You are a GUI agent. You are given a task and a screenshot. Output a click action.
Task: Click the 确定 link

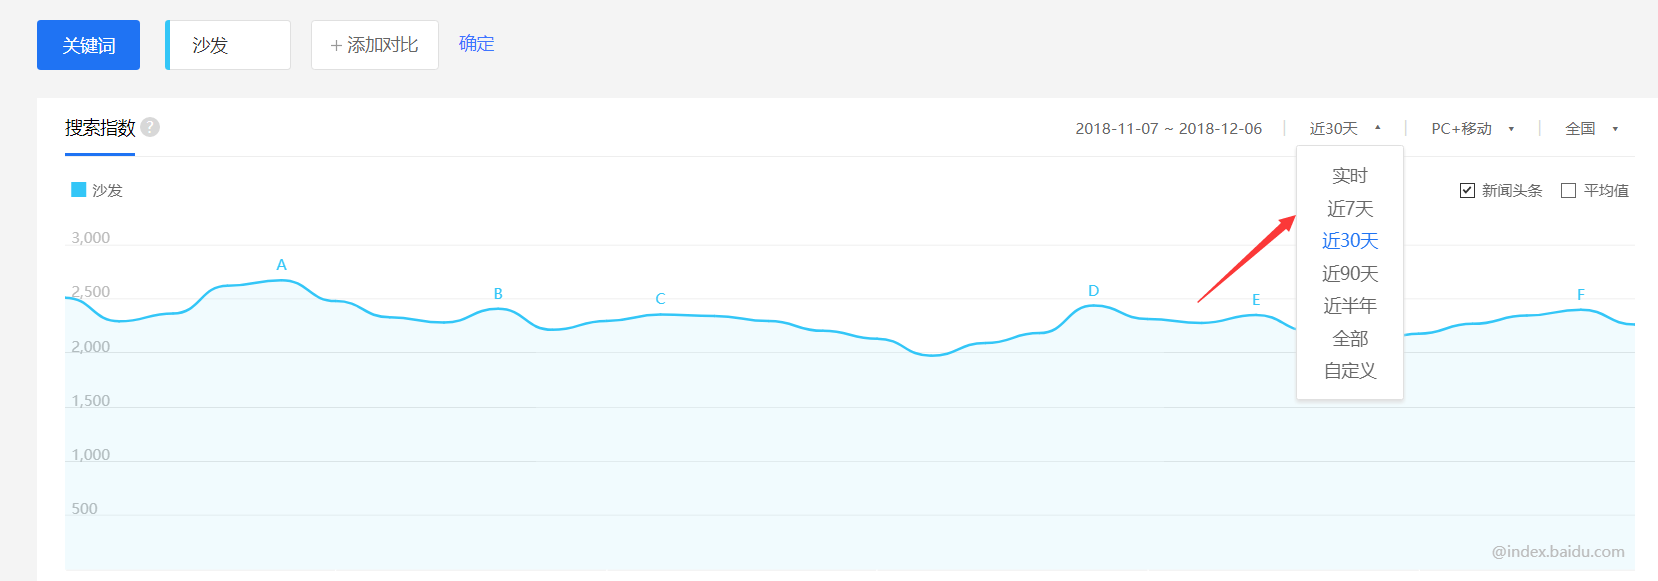[476, 44]
